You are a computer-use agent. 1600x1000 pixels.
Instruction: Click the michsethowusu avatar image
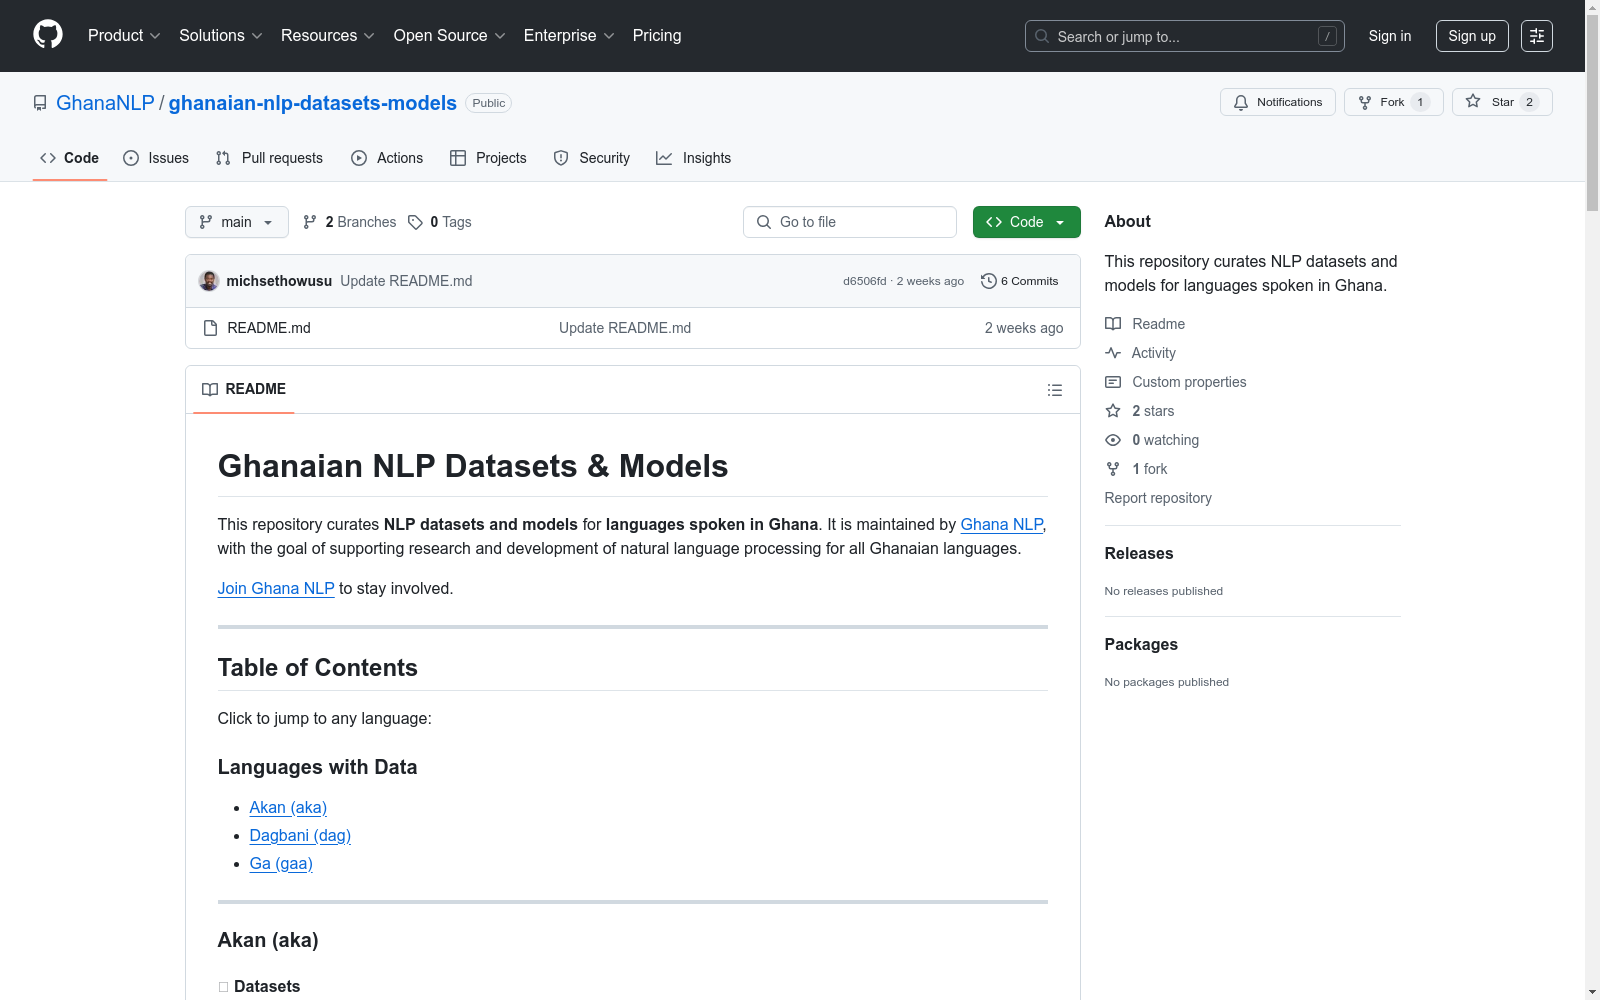tap(209, 281)
